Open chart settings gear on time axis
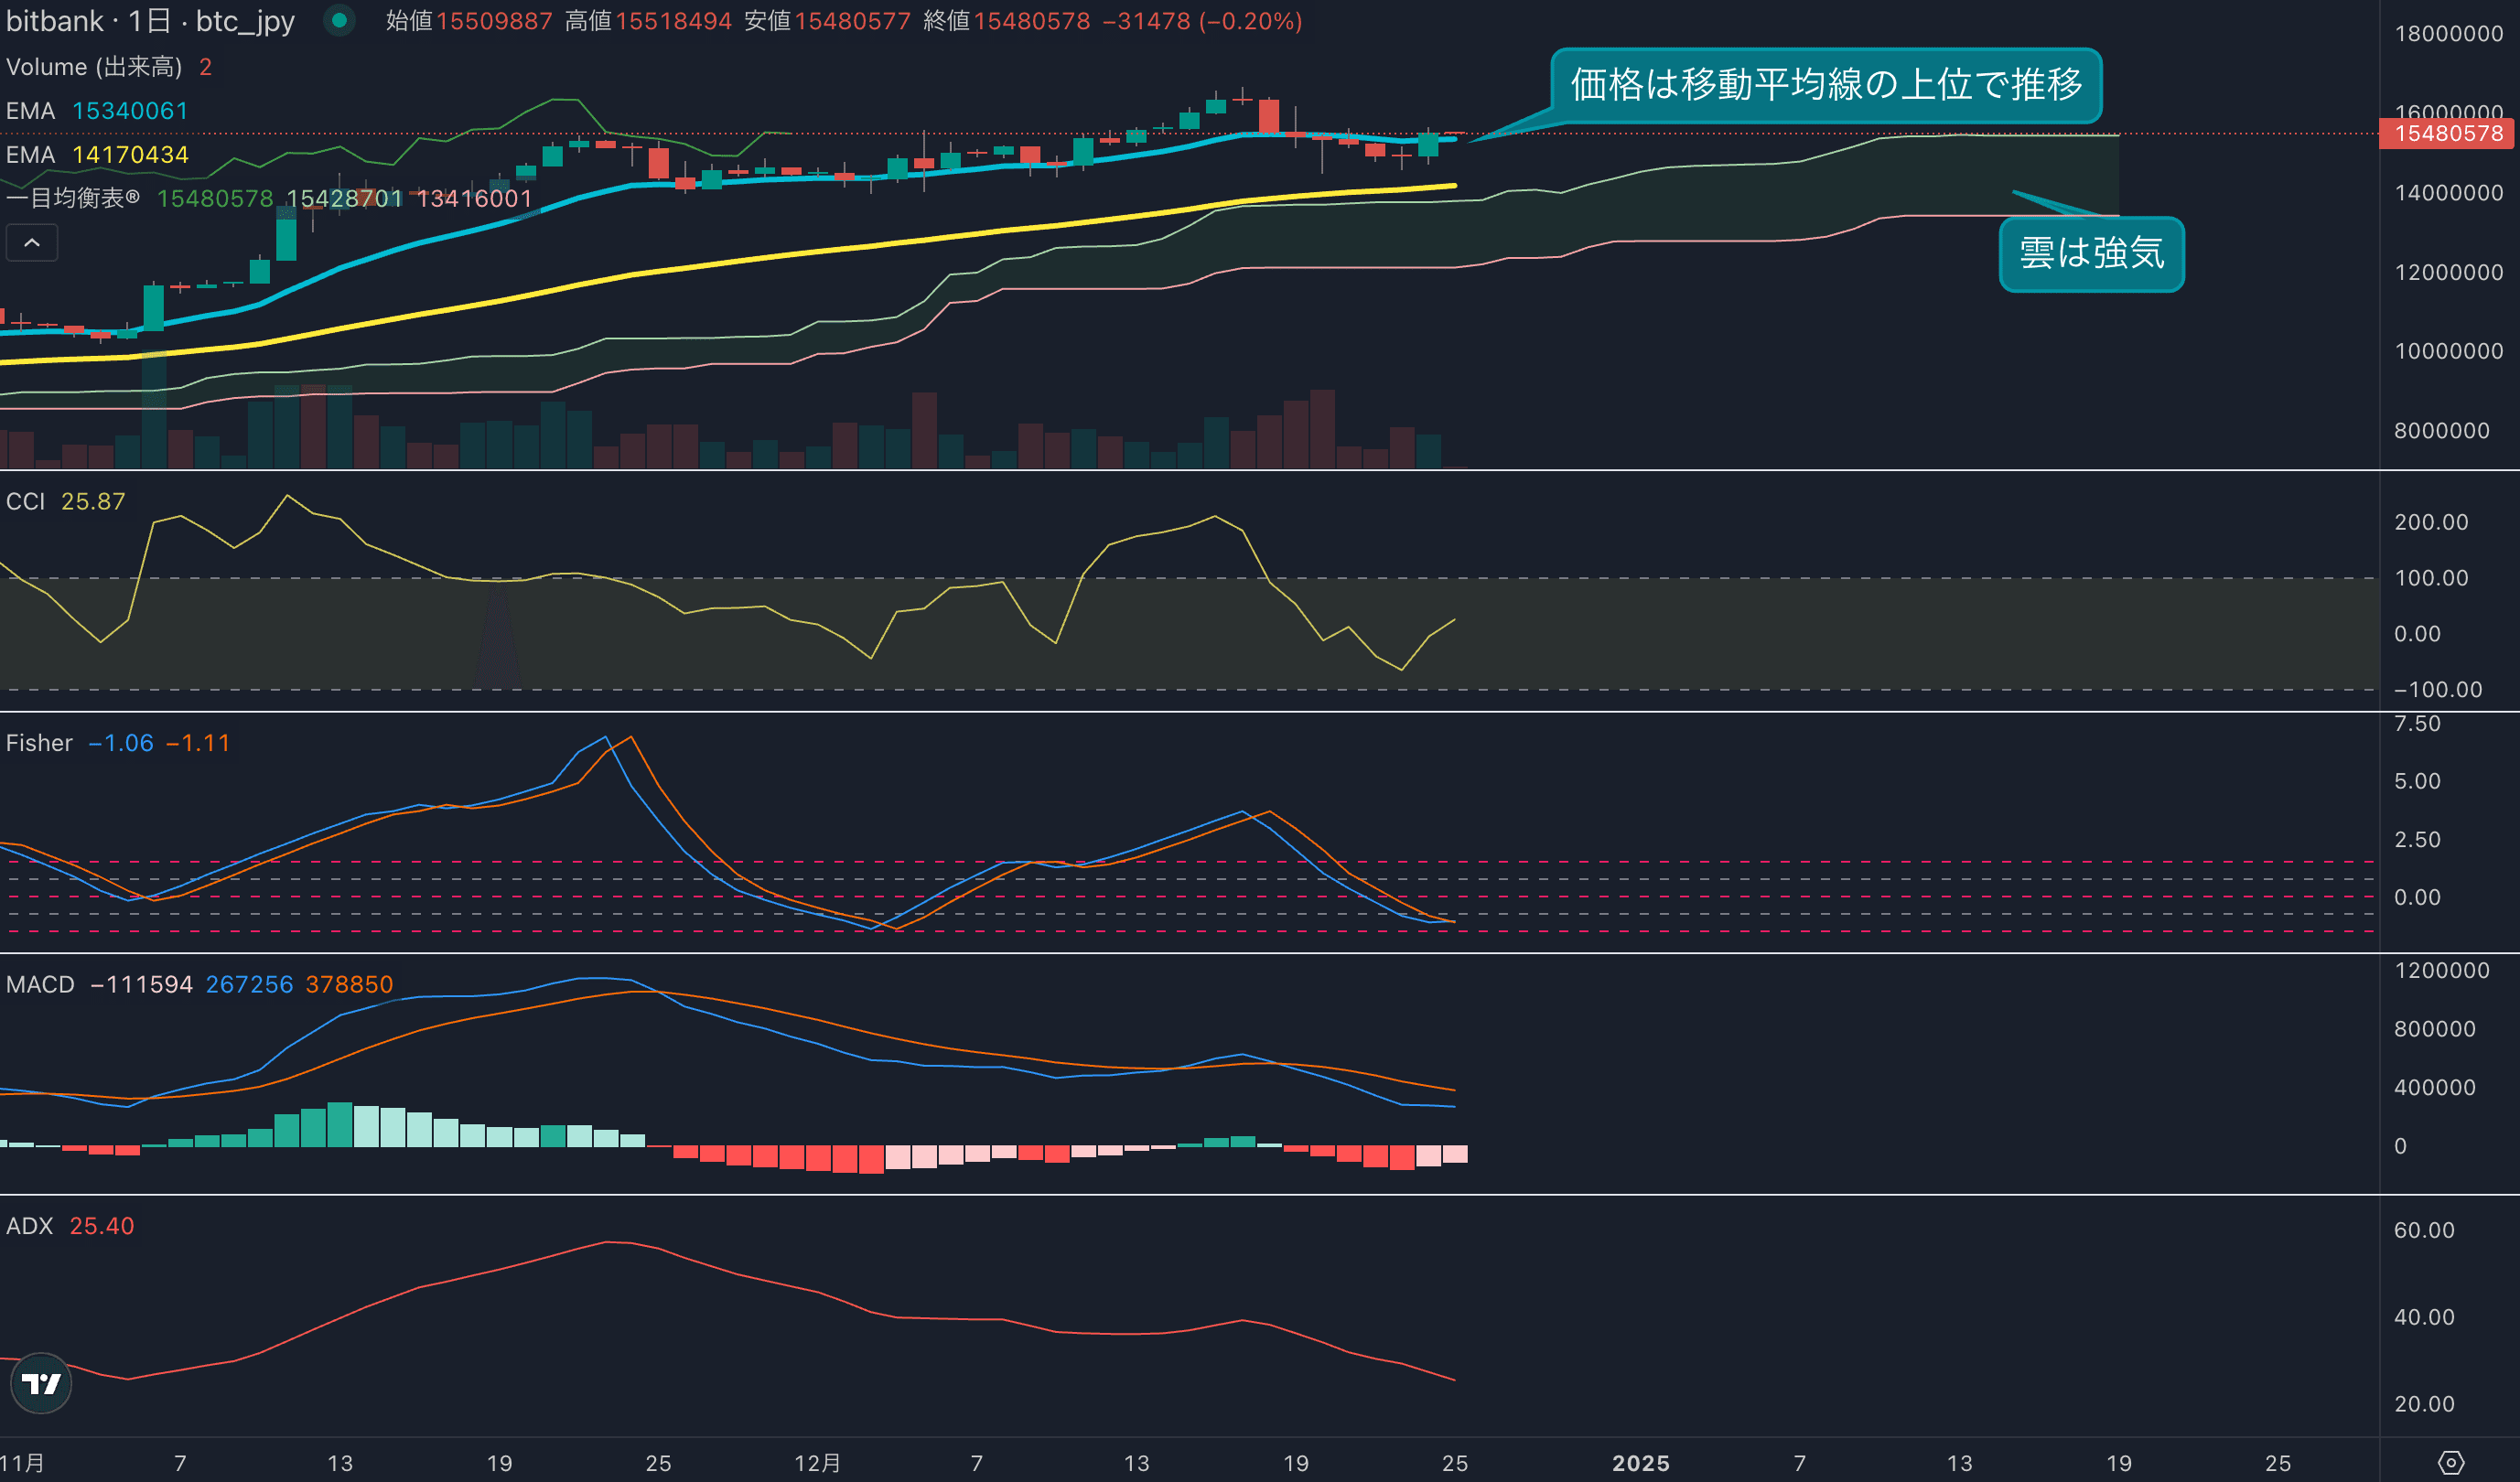This screenshot has width=2520, height=1482. 2450,1462
